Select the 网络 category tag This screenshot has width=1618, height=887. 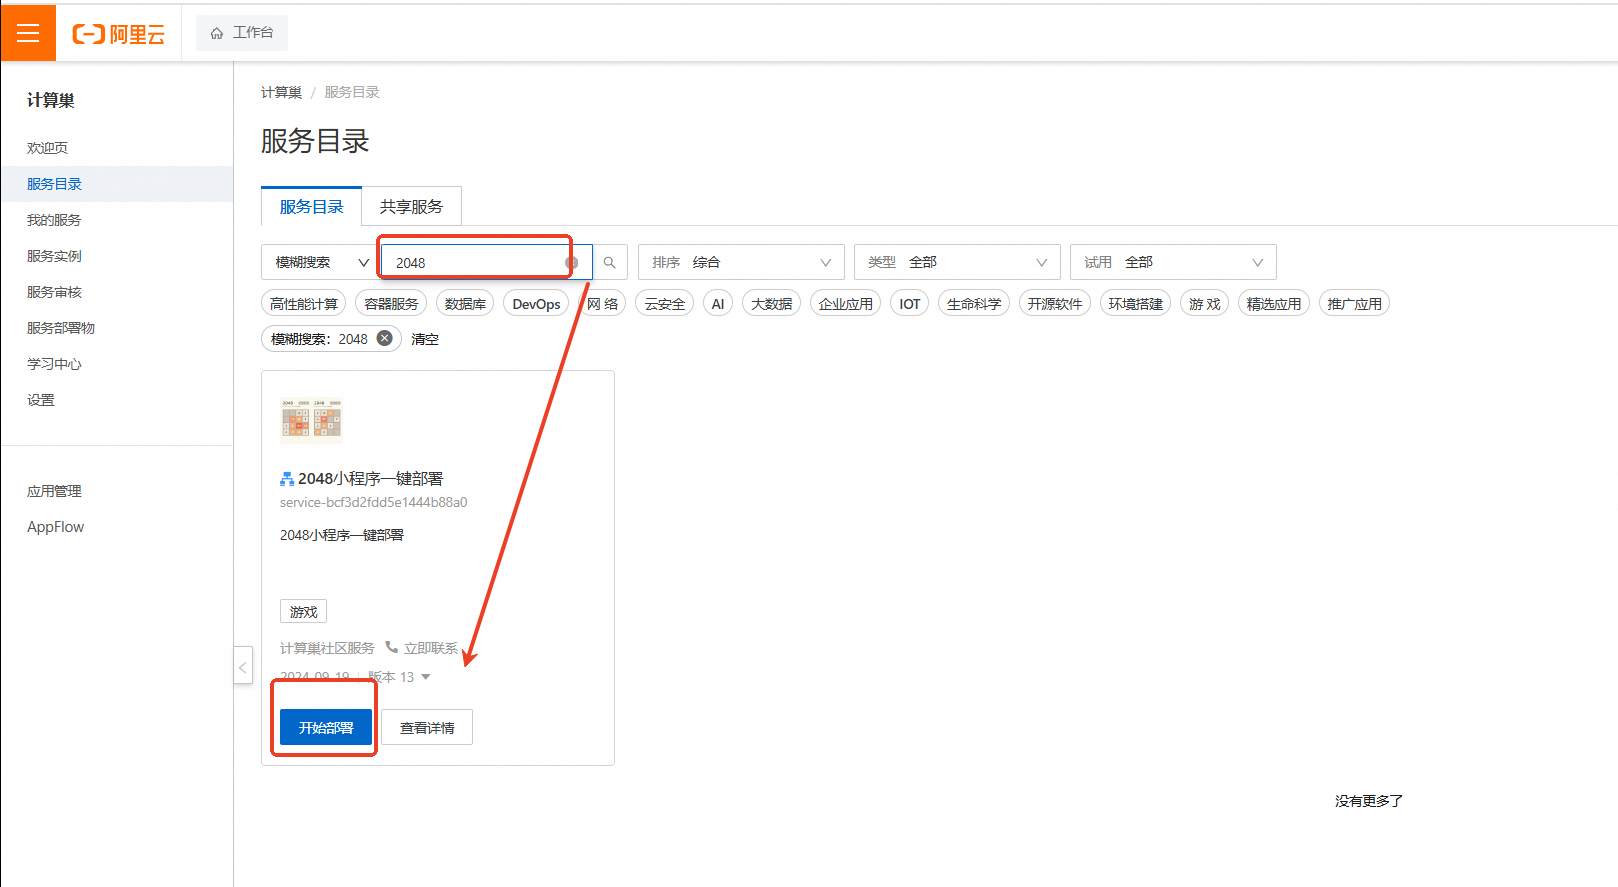[602, 304]
